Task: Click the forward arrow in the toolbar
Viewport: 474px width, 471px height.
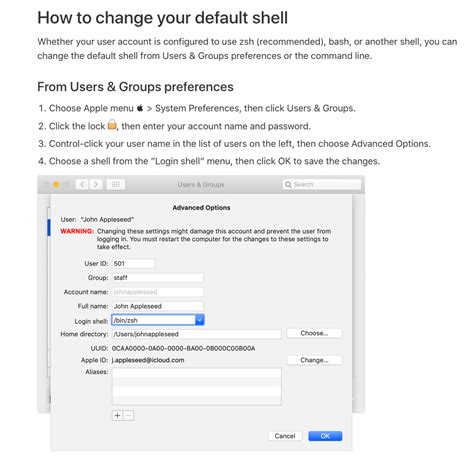Action: [x=96, y=184]
